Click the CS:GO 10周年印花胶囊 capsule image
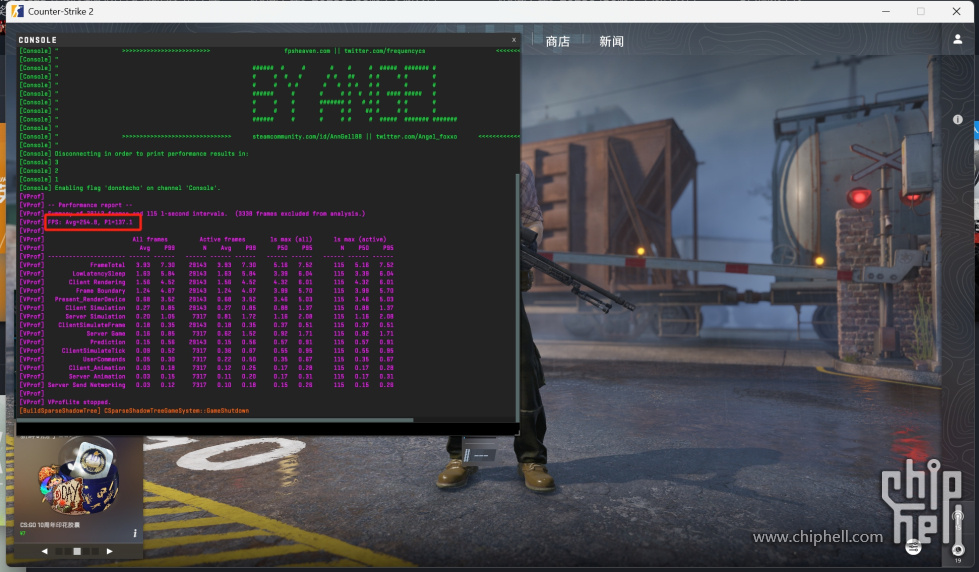This screenshot has height=572, width=979. point(79,476)
